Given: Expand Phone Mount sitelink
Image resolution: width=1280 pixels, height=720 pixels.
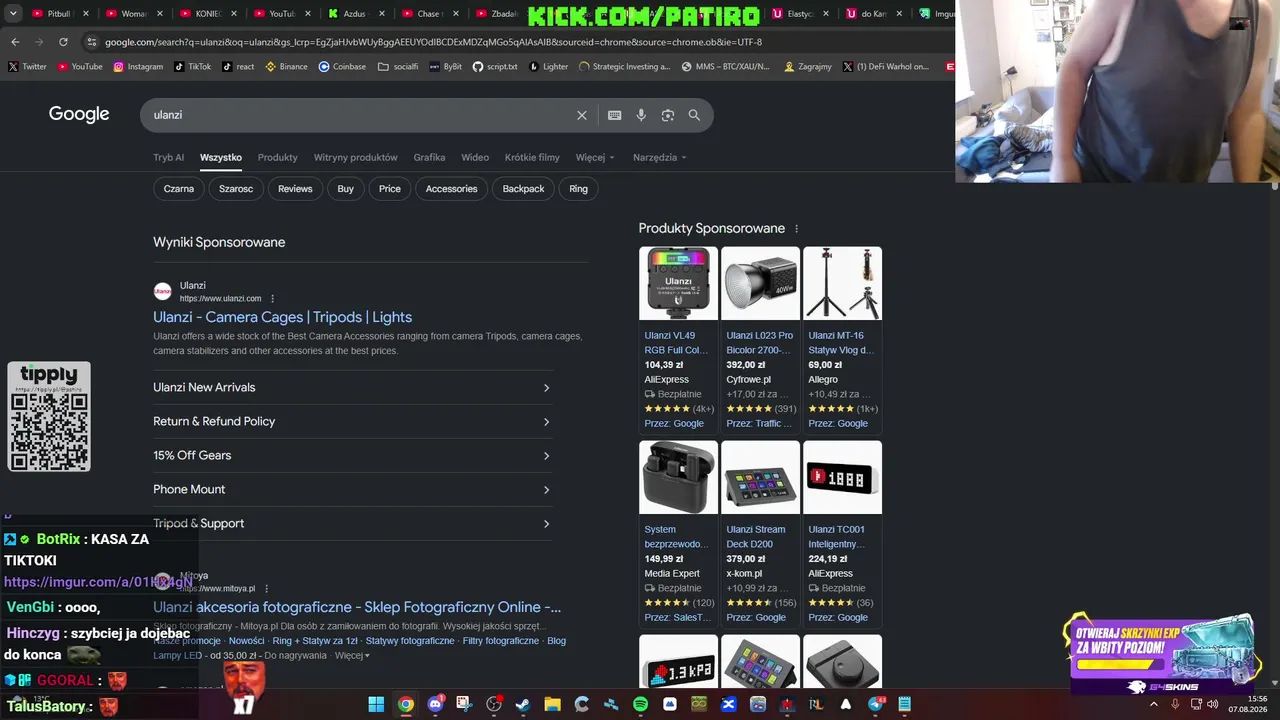Looking at the screenshot, I should 352,490.
